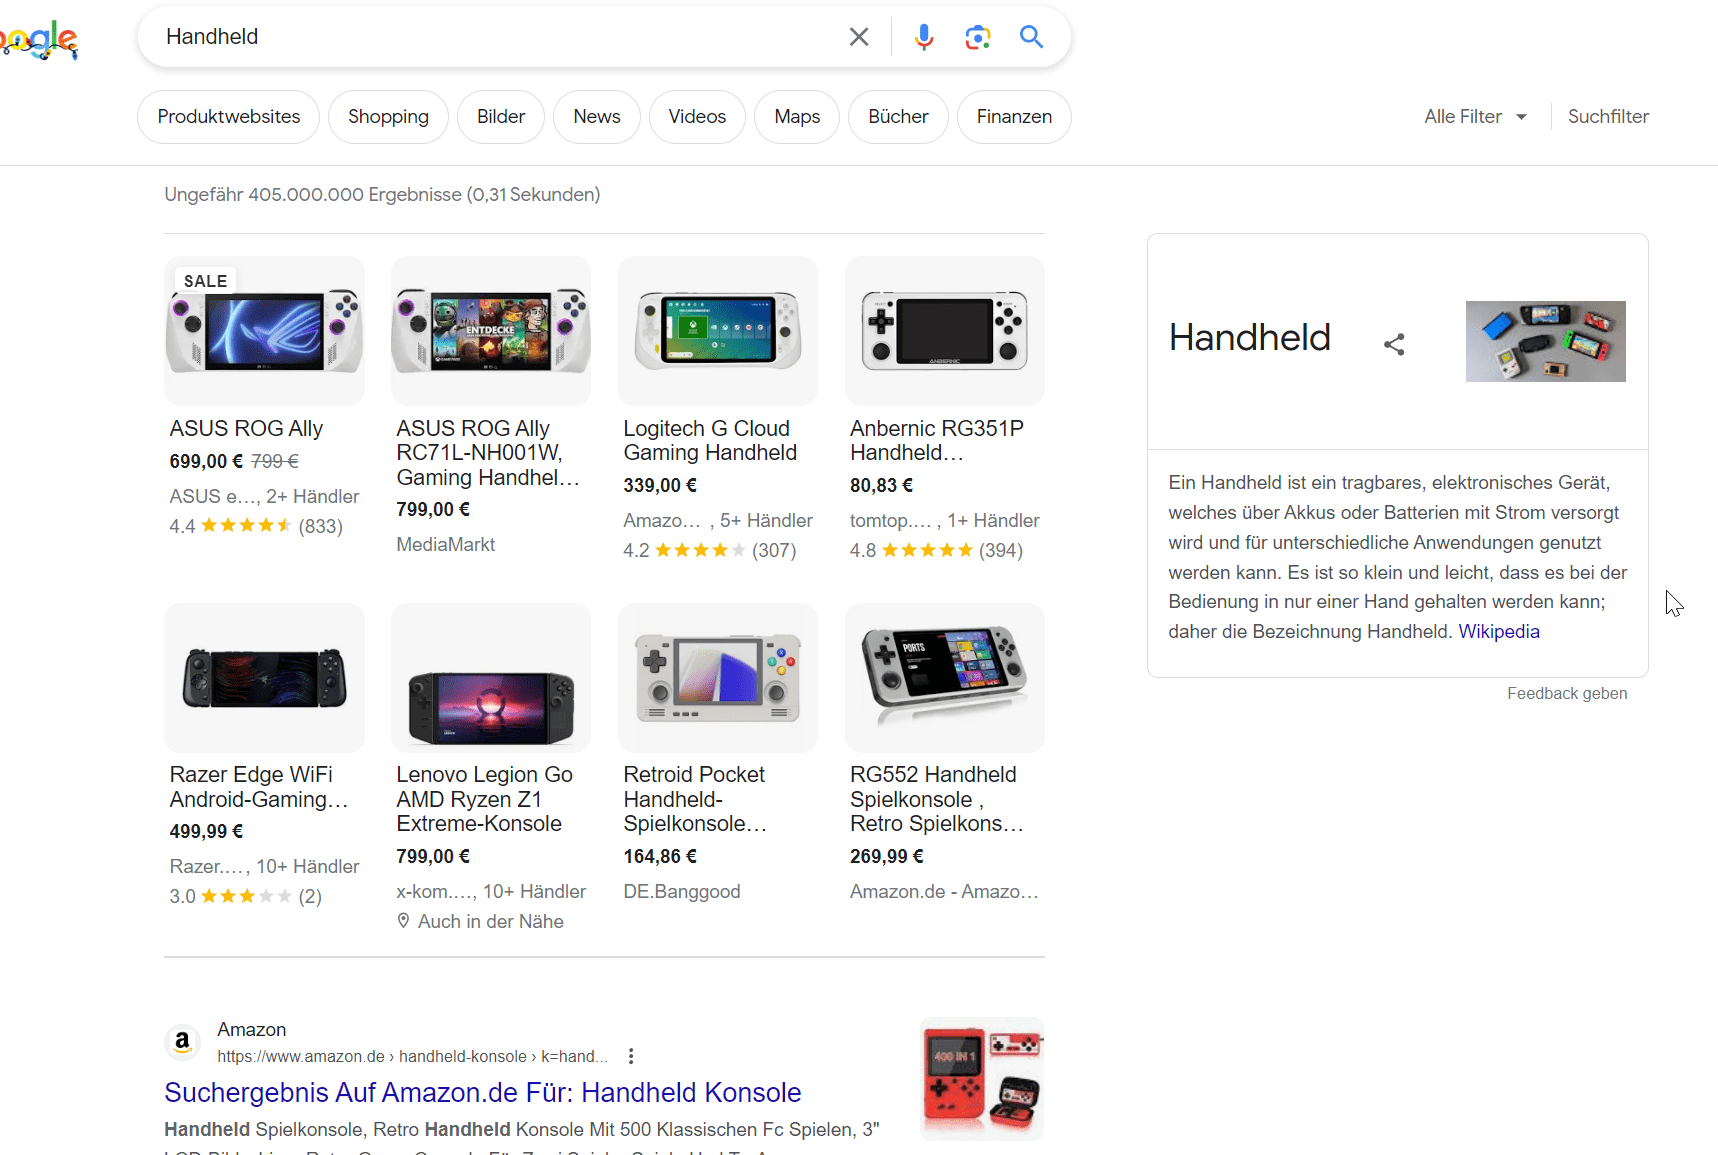Click the Razer Edge WiFi Android-Gaming title
This screenshot has height=1155, width=1718.
pyautogui.click(x=259, y=787)
